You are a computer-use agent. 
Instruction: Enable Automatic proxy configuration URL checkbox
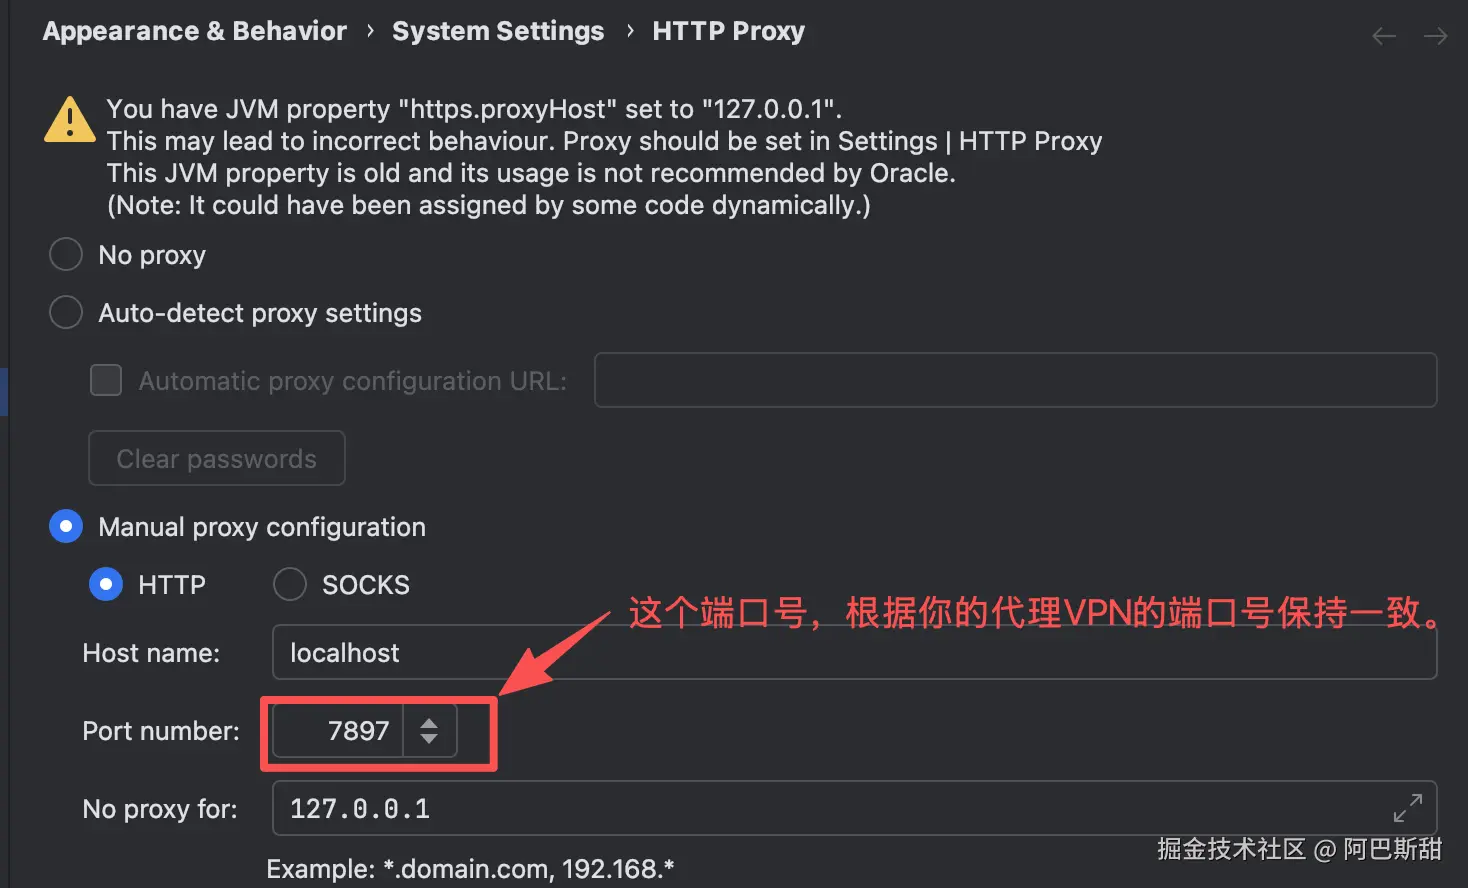106,381
